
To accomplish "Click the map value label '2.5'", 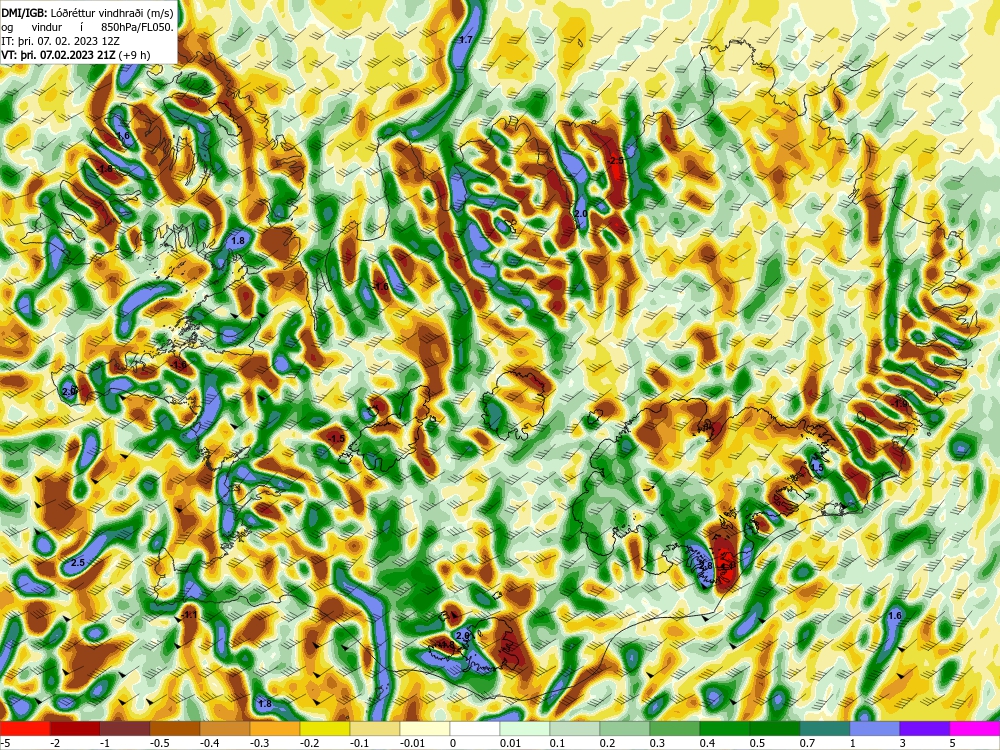I will tap(78, 562).
